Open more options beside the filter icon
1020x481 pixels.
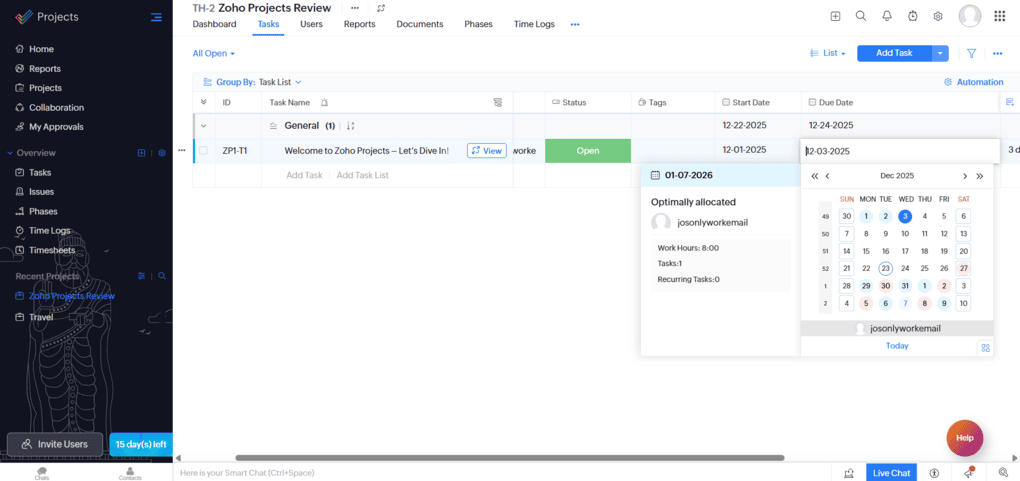pos(997,53)
